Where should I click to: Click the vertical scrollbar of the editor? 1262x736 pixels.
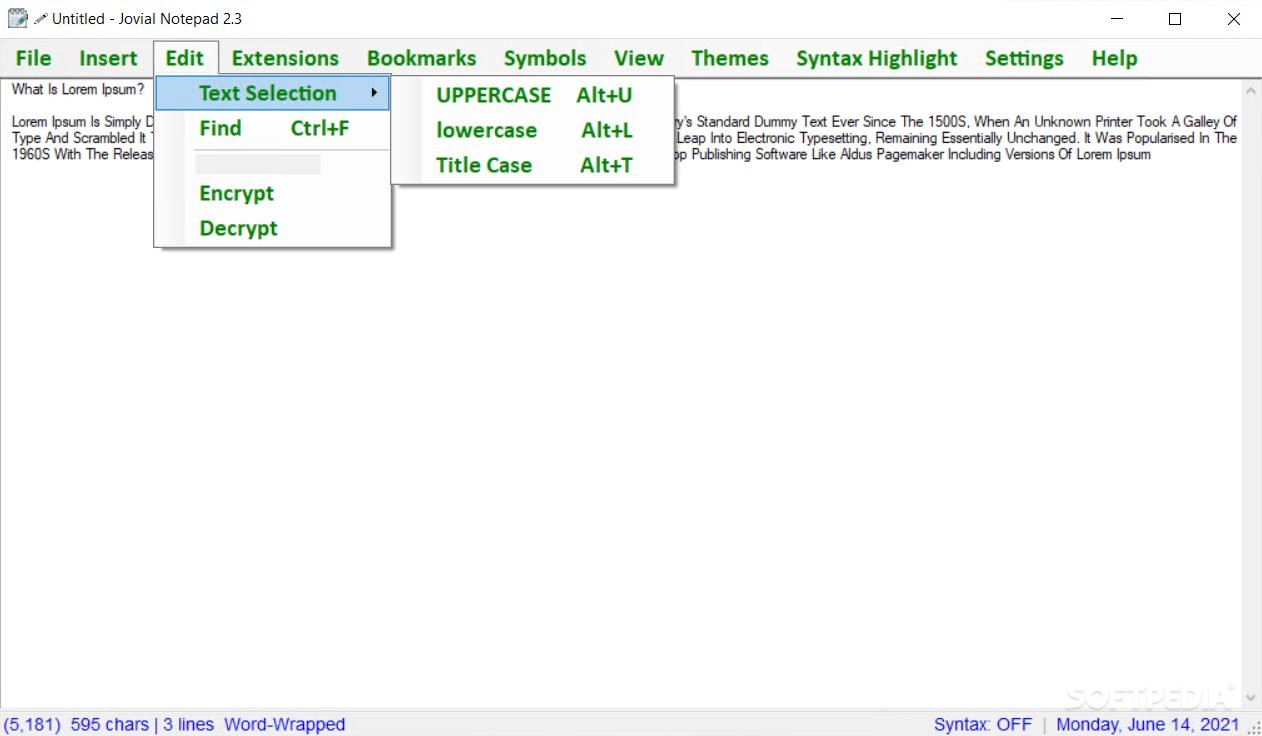(x=1251, y=394)
